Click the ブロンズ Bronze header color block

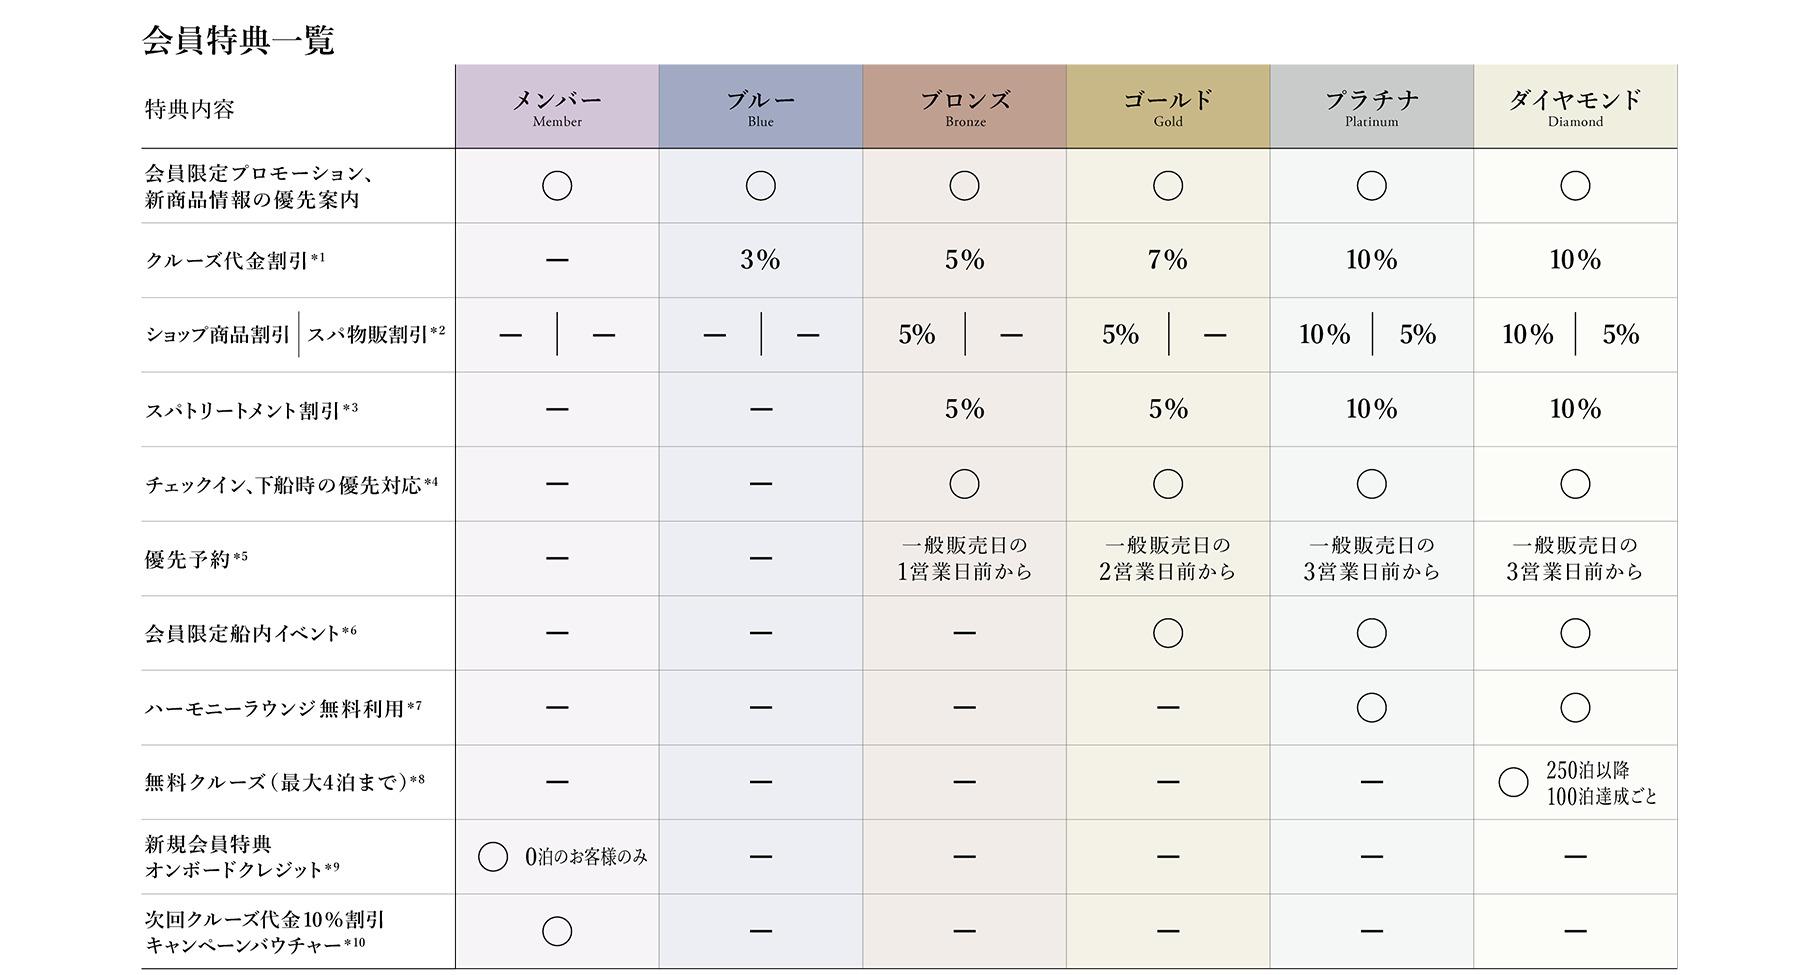965,107
